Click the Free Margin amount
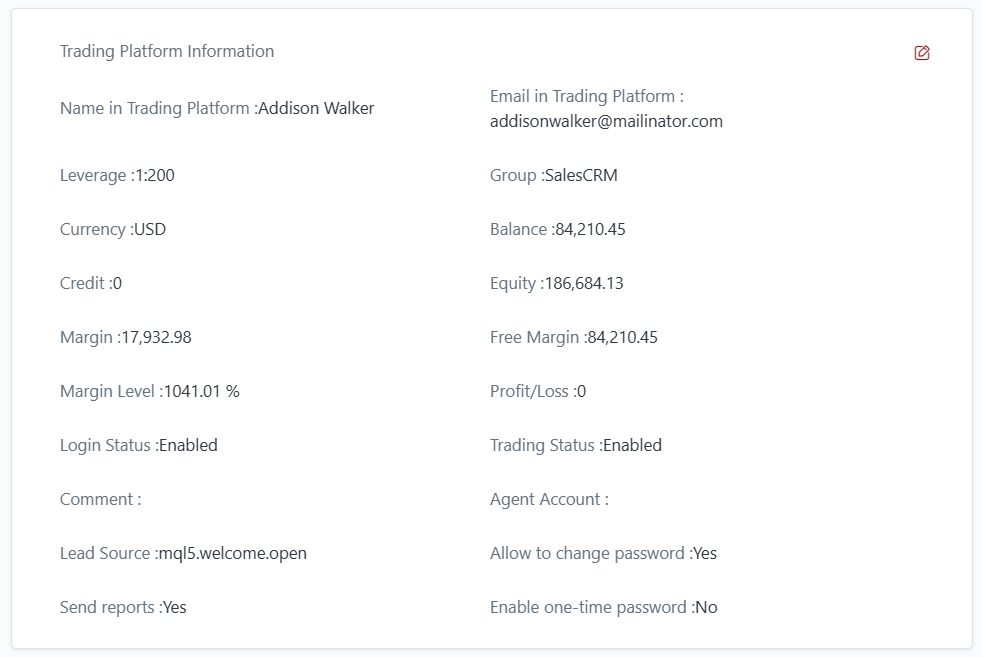This screenshot has width=982, height=657. (x=622, y=337)
